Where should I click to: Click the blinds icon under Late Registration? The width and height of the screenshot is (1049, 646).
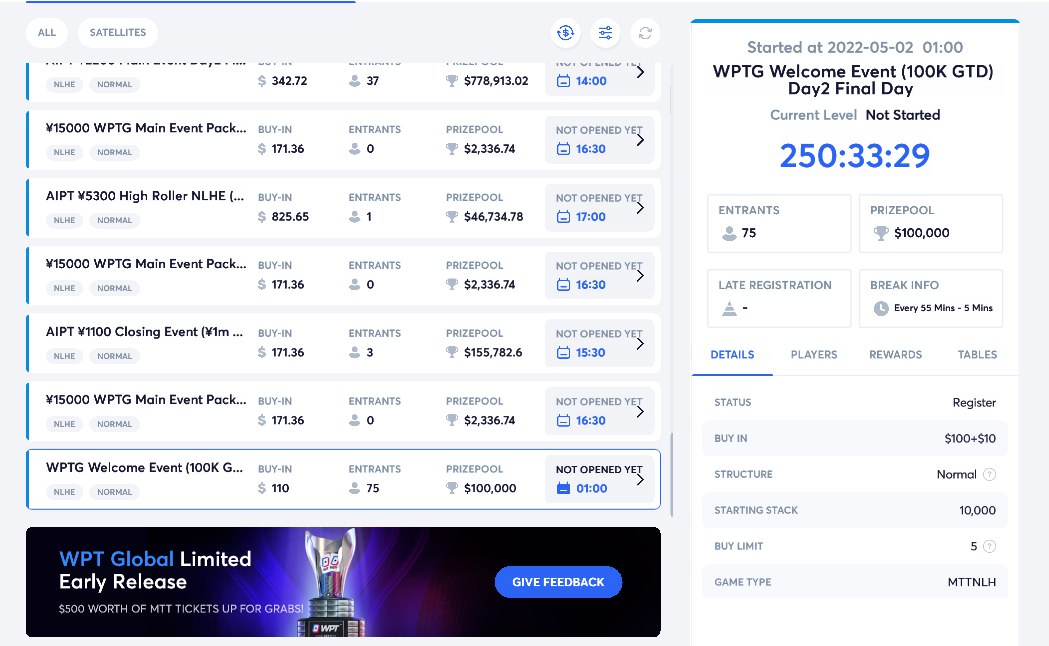click(x=729, y=308)
